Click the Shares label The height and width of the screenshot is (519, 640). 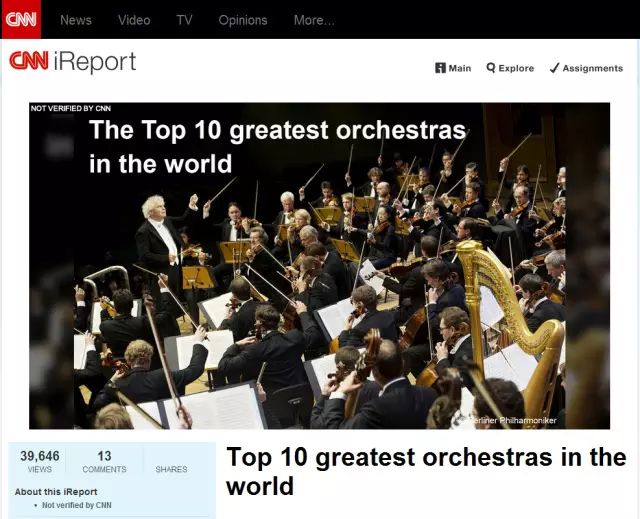[171, 469]
